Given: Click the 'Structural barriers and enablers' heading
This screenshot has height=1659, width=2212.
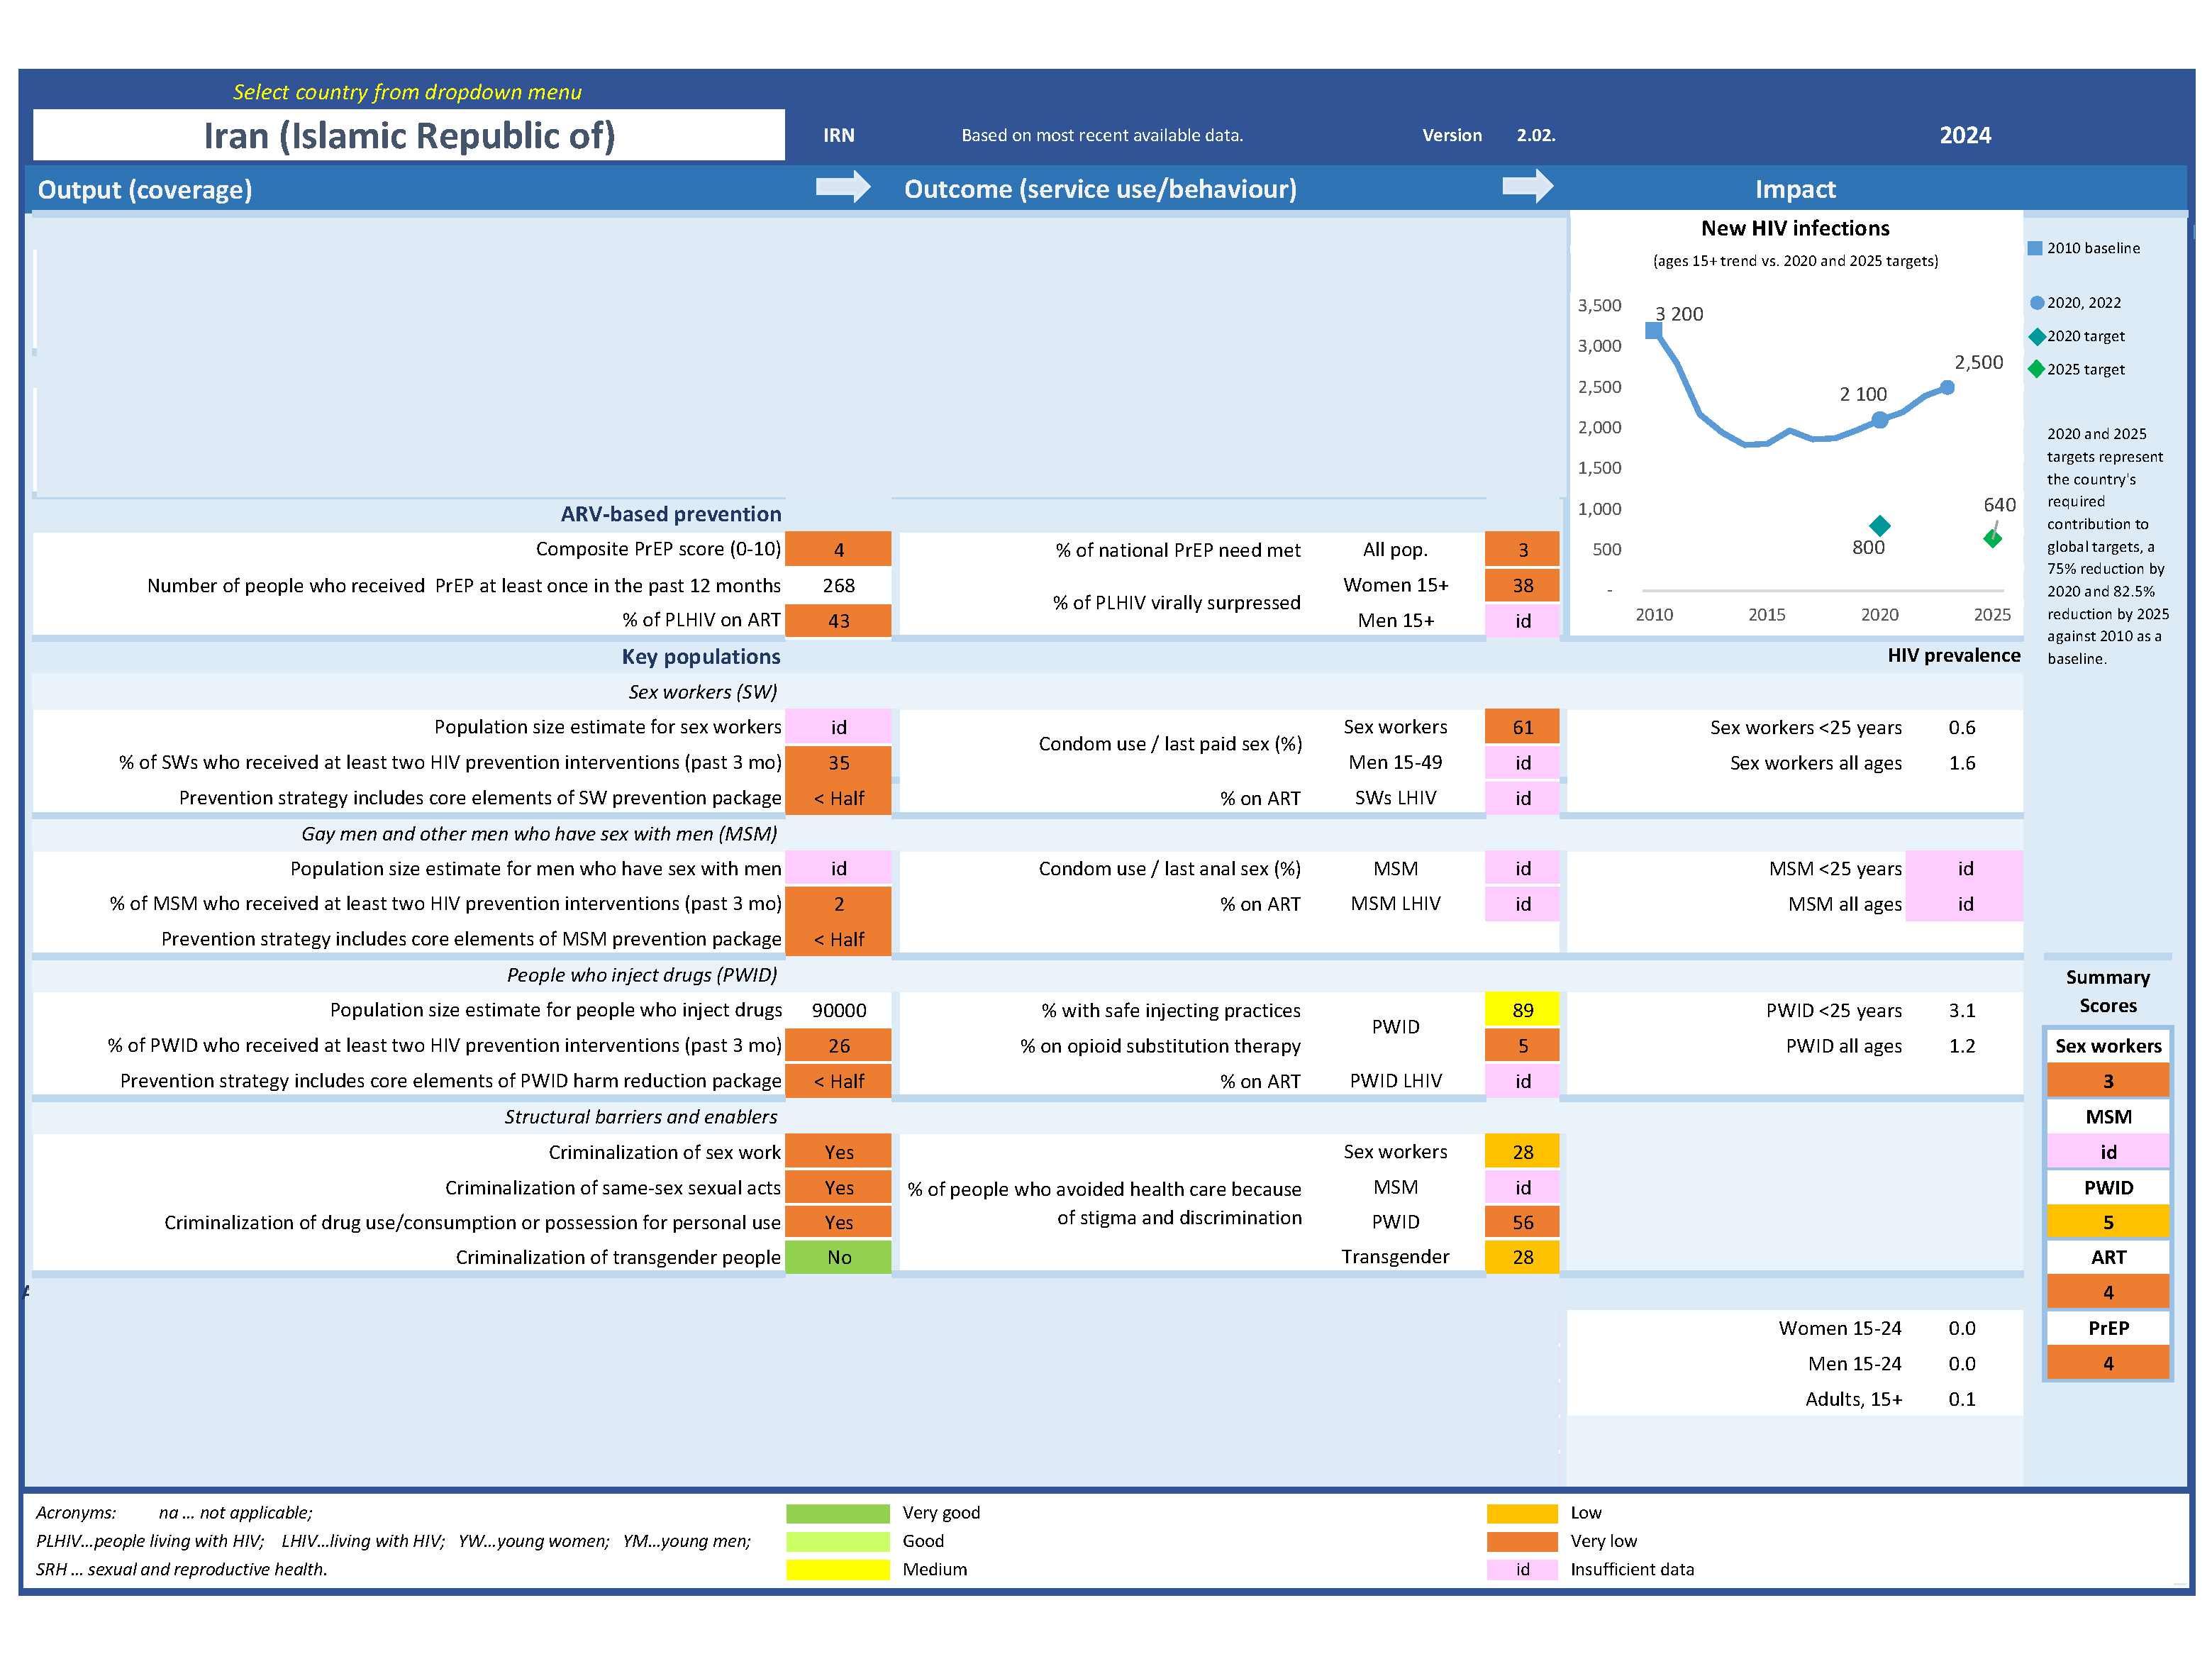Looking at the screenshot, I should click(x=640, y=1117).
